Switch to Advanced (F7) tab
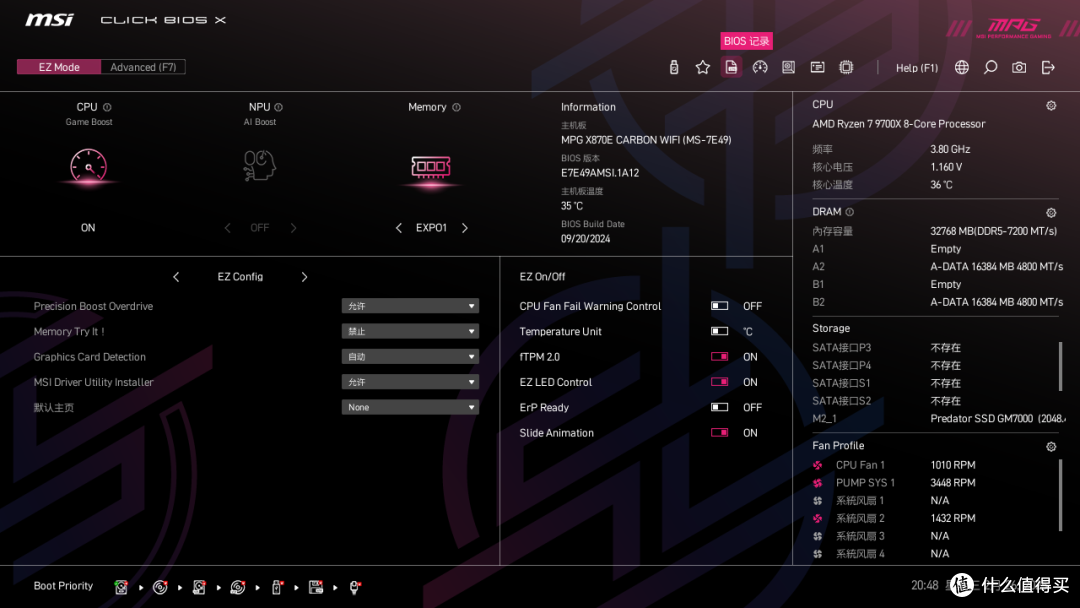The height and width of the screenshot is (608, 1080). pos(143,67)
